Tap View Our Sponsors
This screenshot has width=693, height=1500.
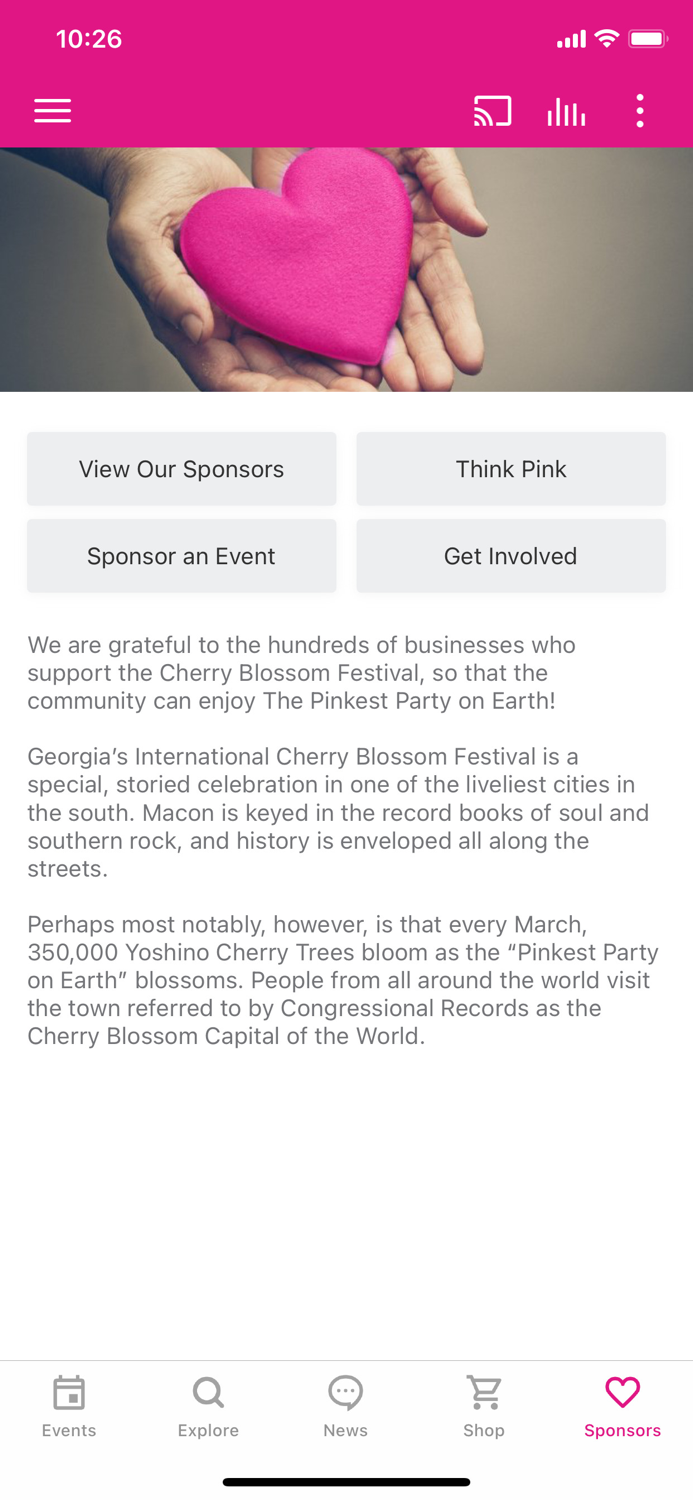[181, 468]
